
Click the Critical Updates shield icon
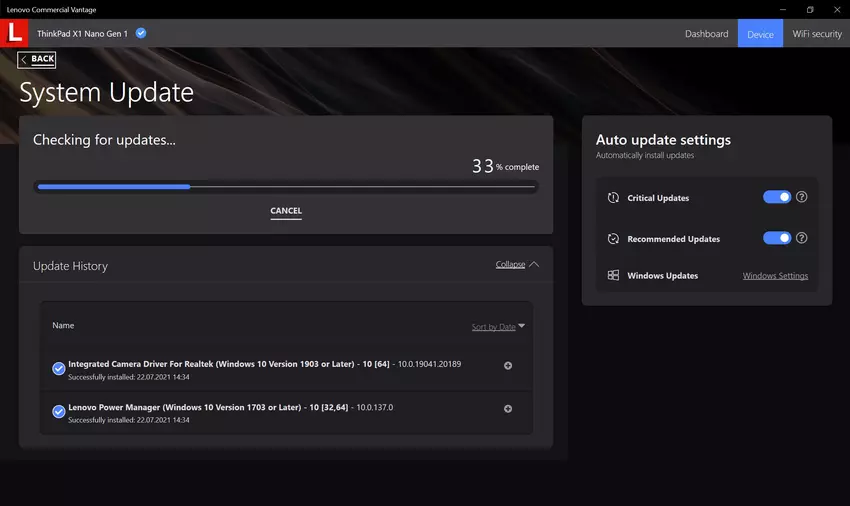tap(613, 198)
